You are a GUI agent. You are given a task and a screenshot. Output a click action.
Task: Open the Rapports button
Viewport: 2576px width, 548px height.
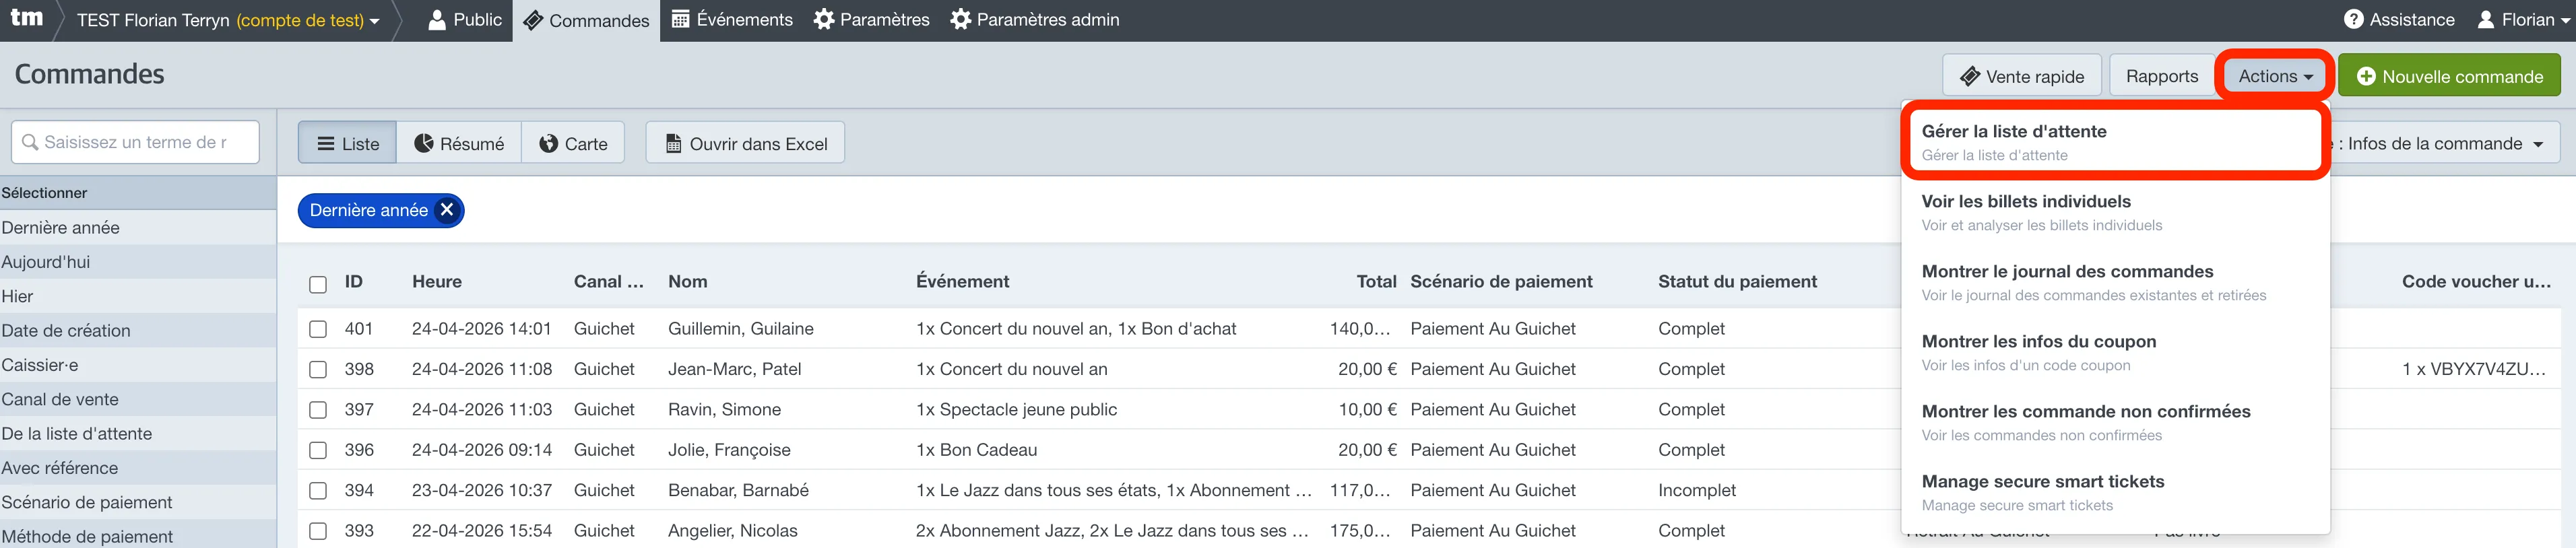pyautogui.click(x=2162, y=76)
